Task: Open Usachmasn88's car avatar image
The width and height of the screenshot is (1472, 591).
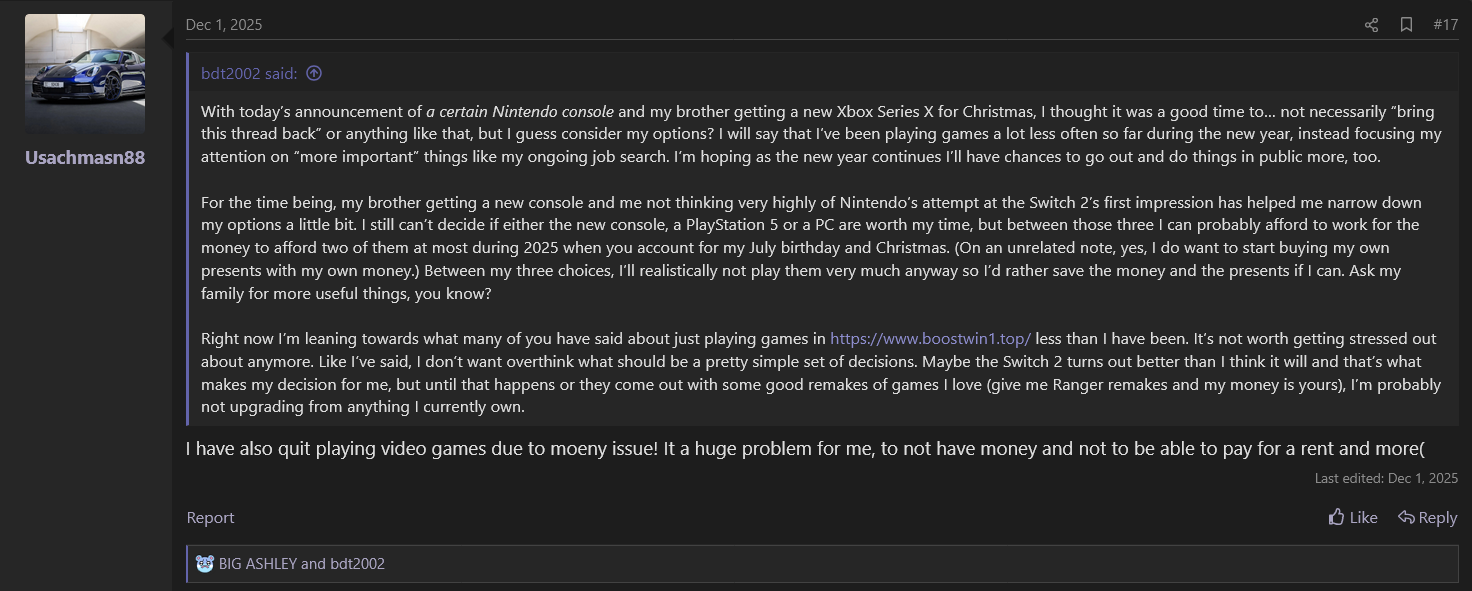Action: pyautogui.click(x=85, y=74)
